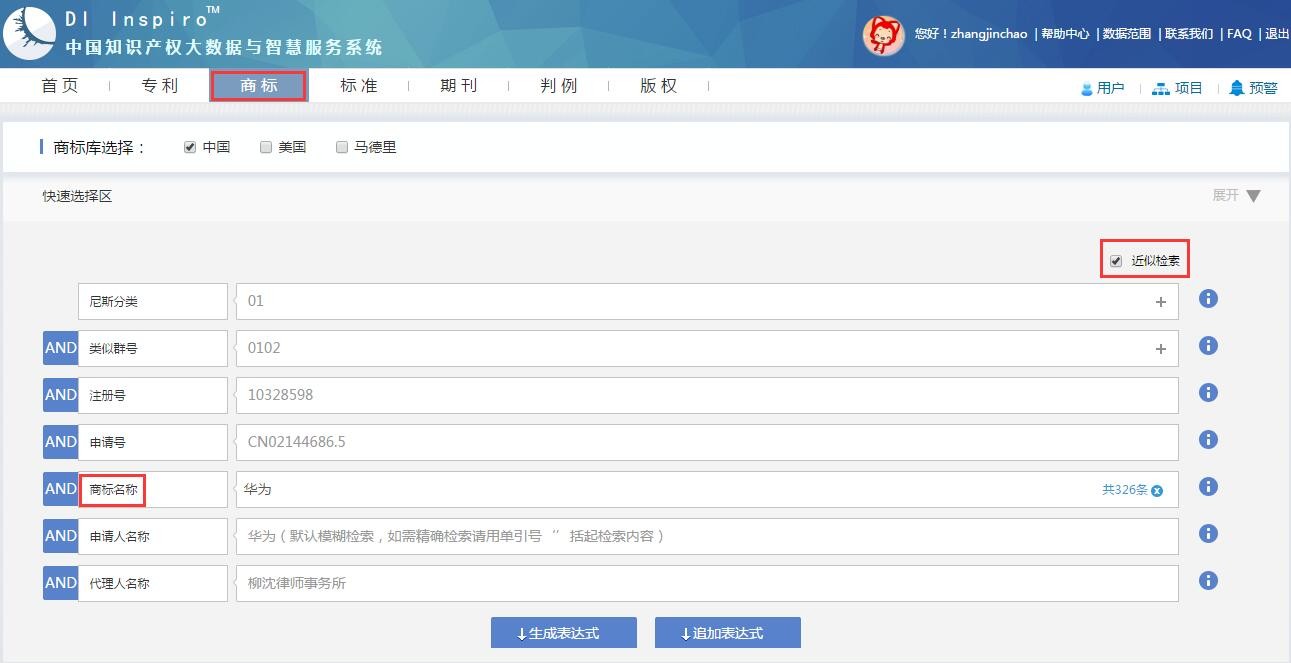
Task: Open the 期刊 navigation tab
Action: (x=459, y=86)
